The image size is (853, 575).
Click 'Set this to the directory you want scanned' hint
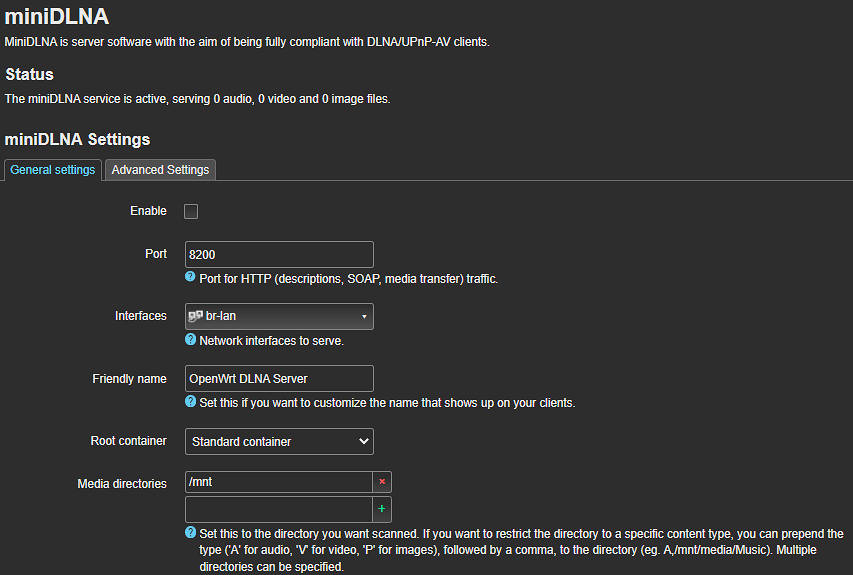[521, 550]
